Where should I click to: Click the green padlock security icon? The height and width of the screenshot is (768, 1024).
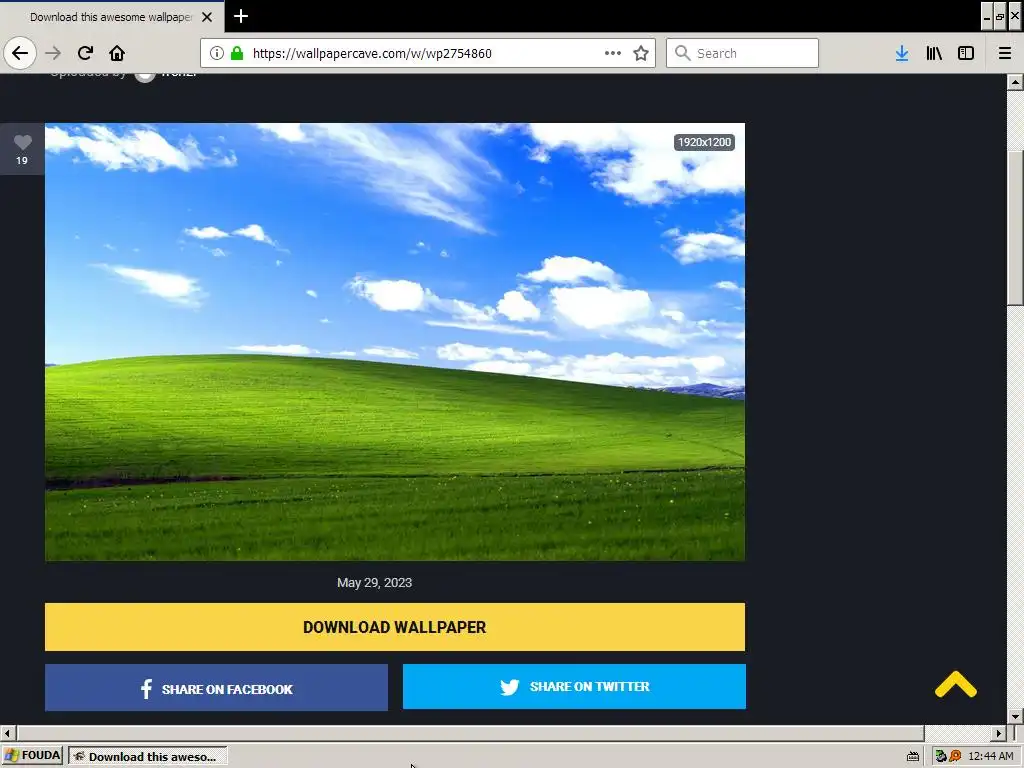coord(236,53)
